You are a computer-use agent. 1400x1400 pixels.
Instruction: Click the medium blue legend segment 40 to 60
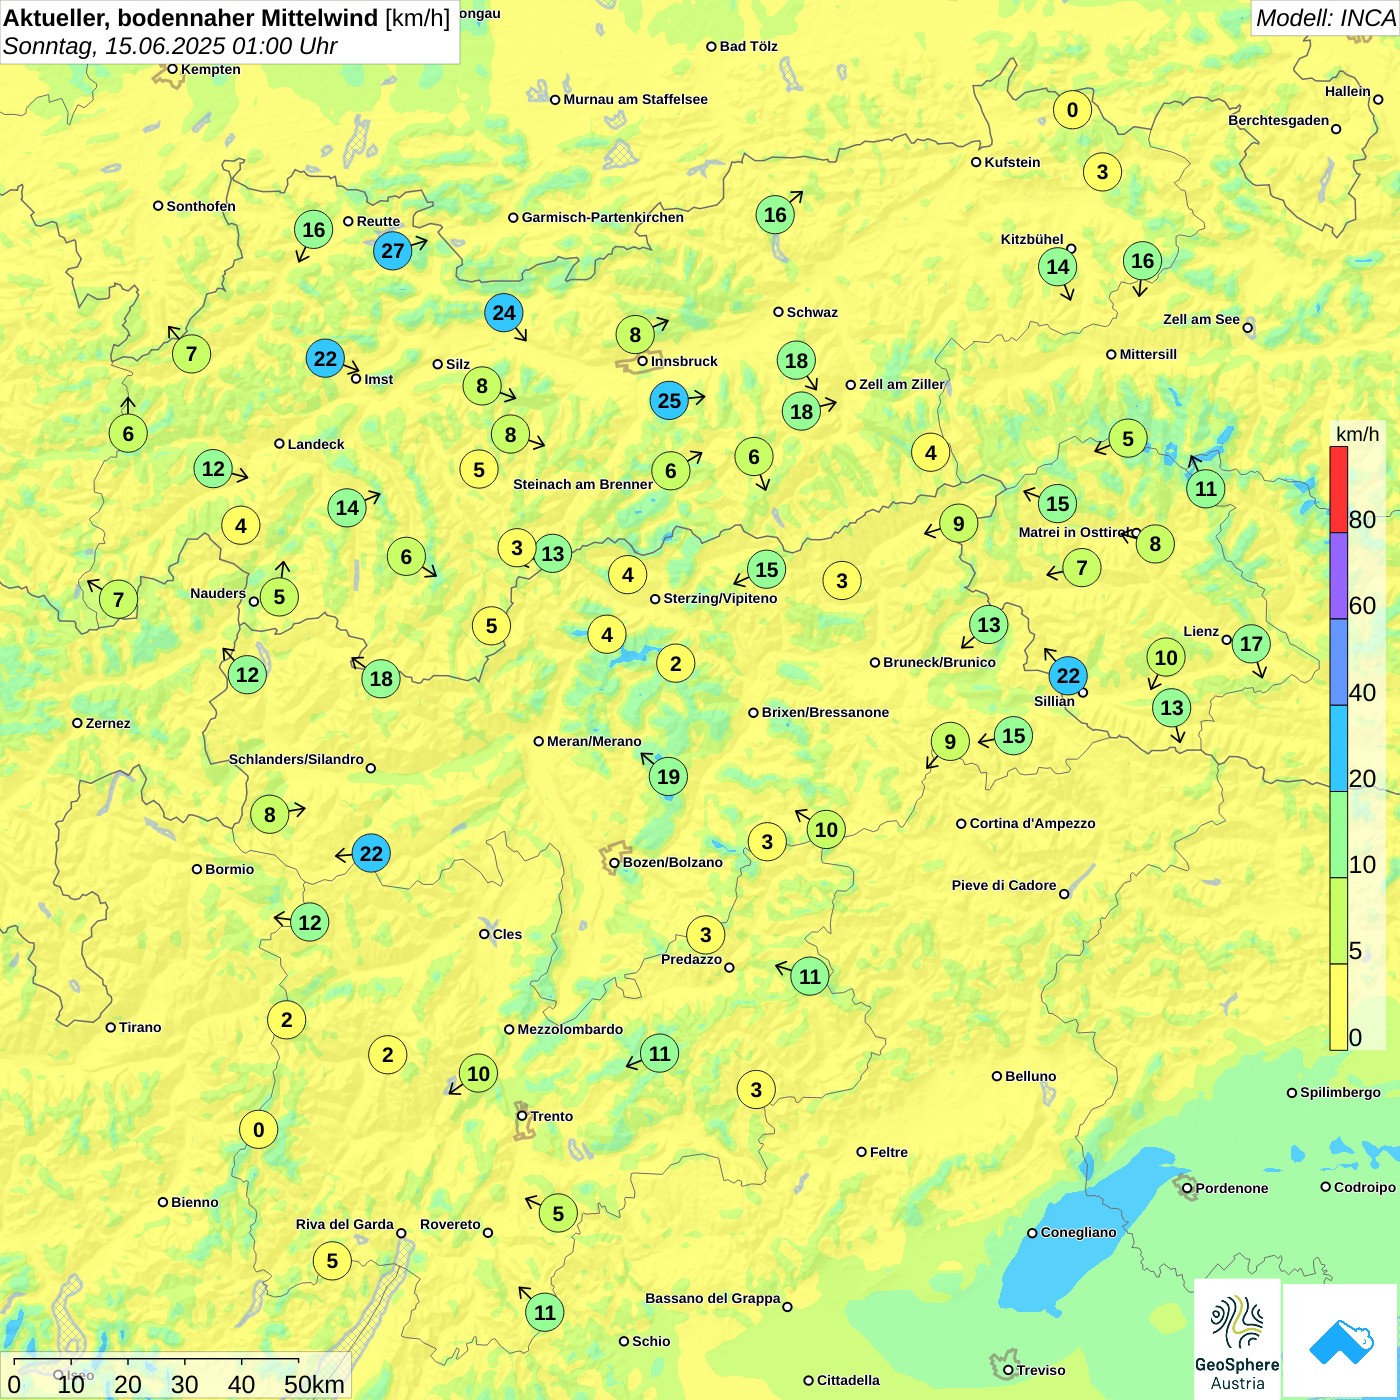pyautogui.click(x=1338, y=662)
